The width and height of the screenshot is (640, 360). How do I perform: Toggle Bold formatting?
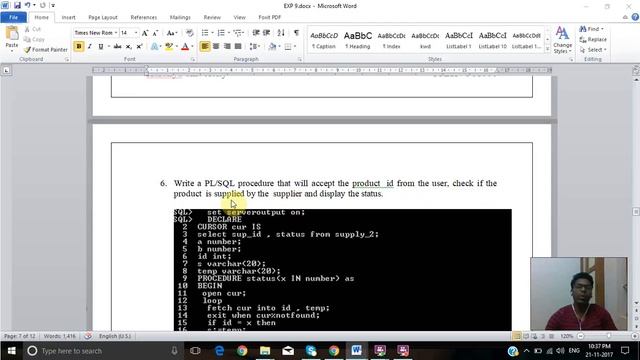(x=79, y=47)
